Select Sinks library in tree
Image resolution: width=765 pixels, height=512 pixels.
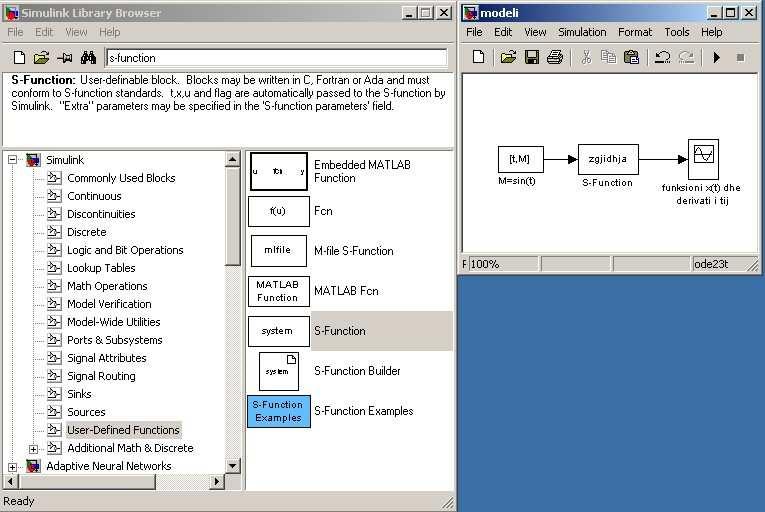pyautogui.click(x=79, y=394)
